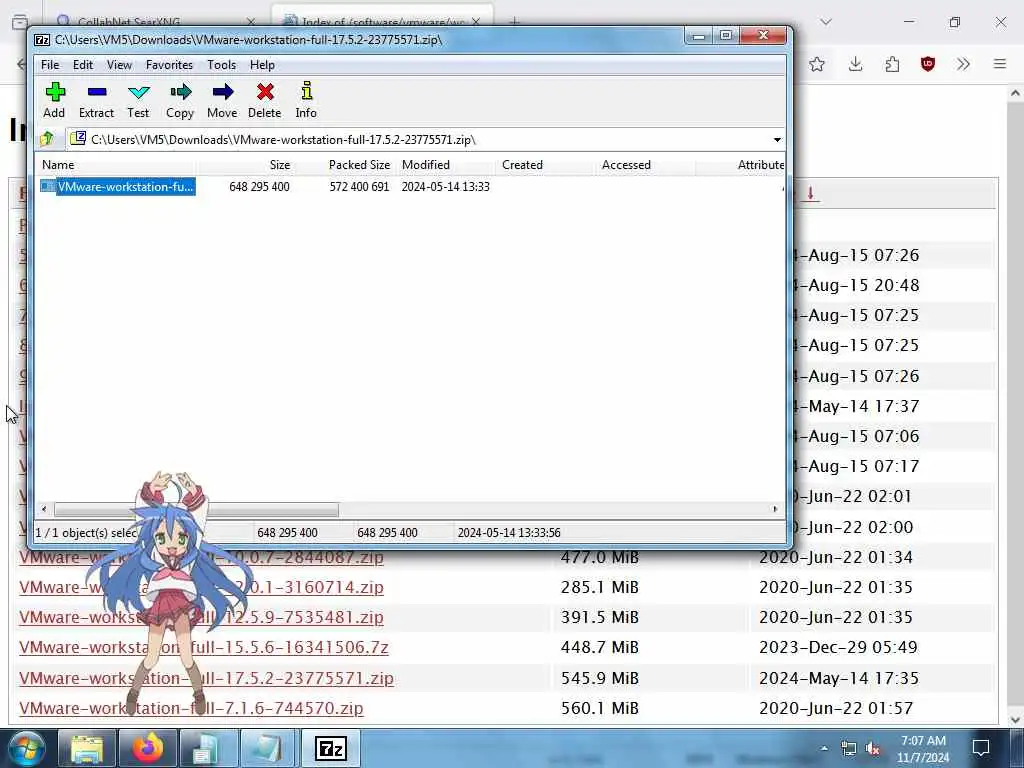The height and width of the screenshot is (768, 1024).
Task: Click the uBlock Origin shield icon
Action: [x=927, y=64]
